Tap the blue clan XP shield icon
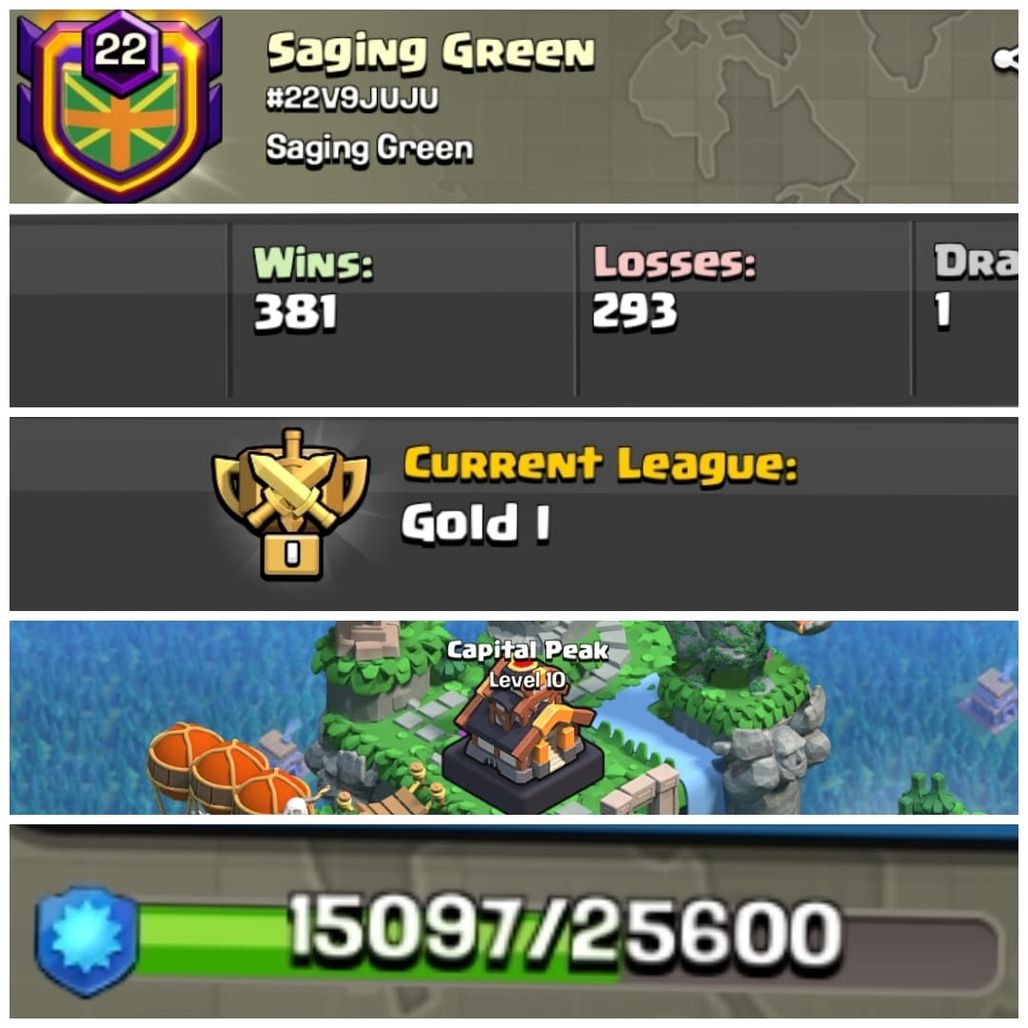1028x1028 pixels. point(87,939)
